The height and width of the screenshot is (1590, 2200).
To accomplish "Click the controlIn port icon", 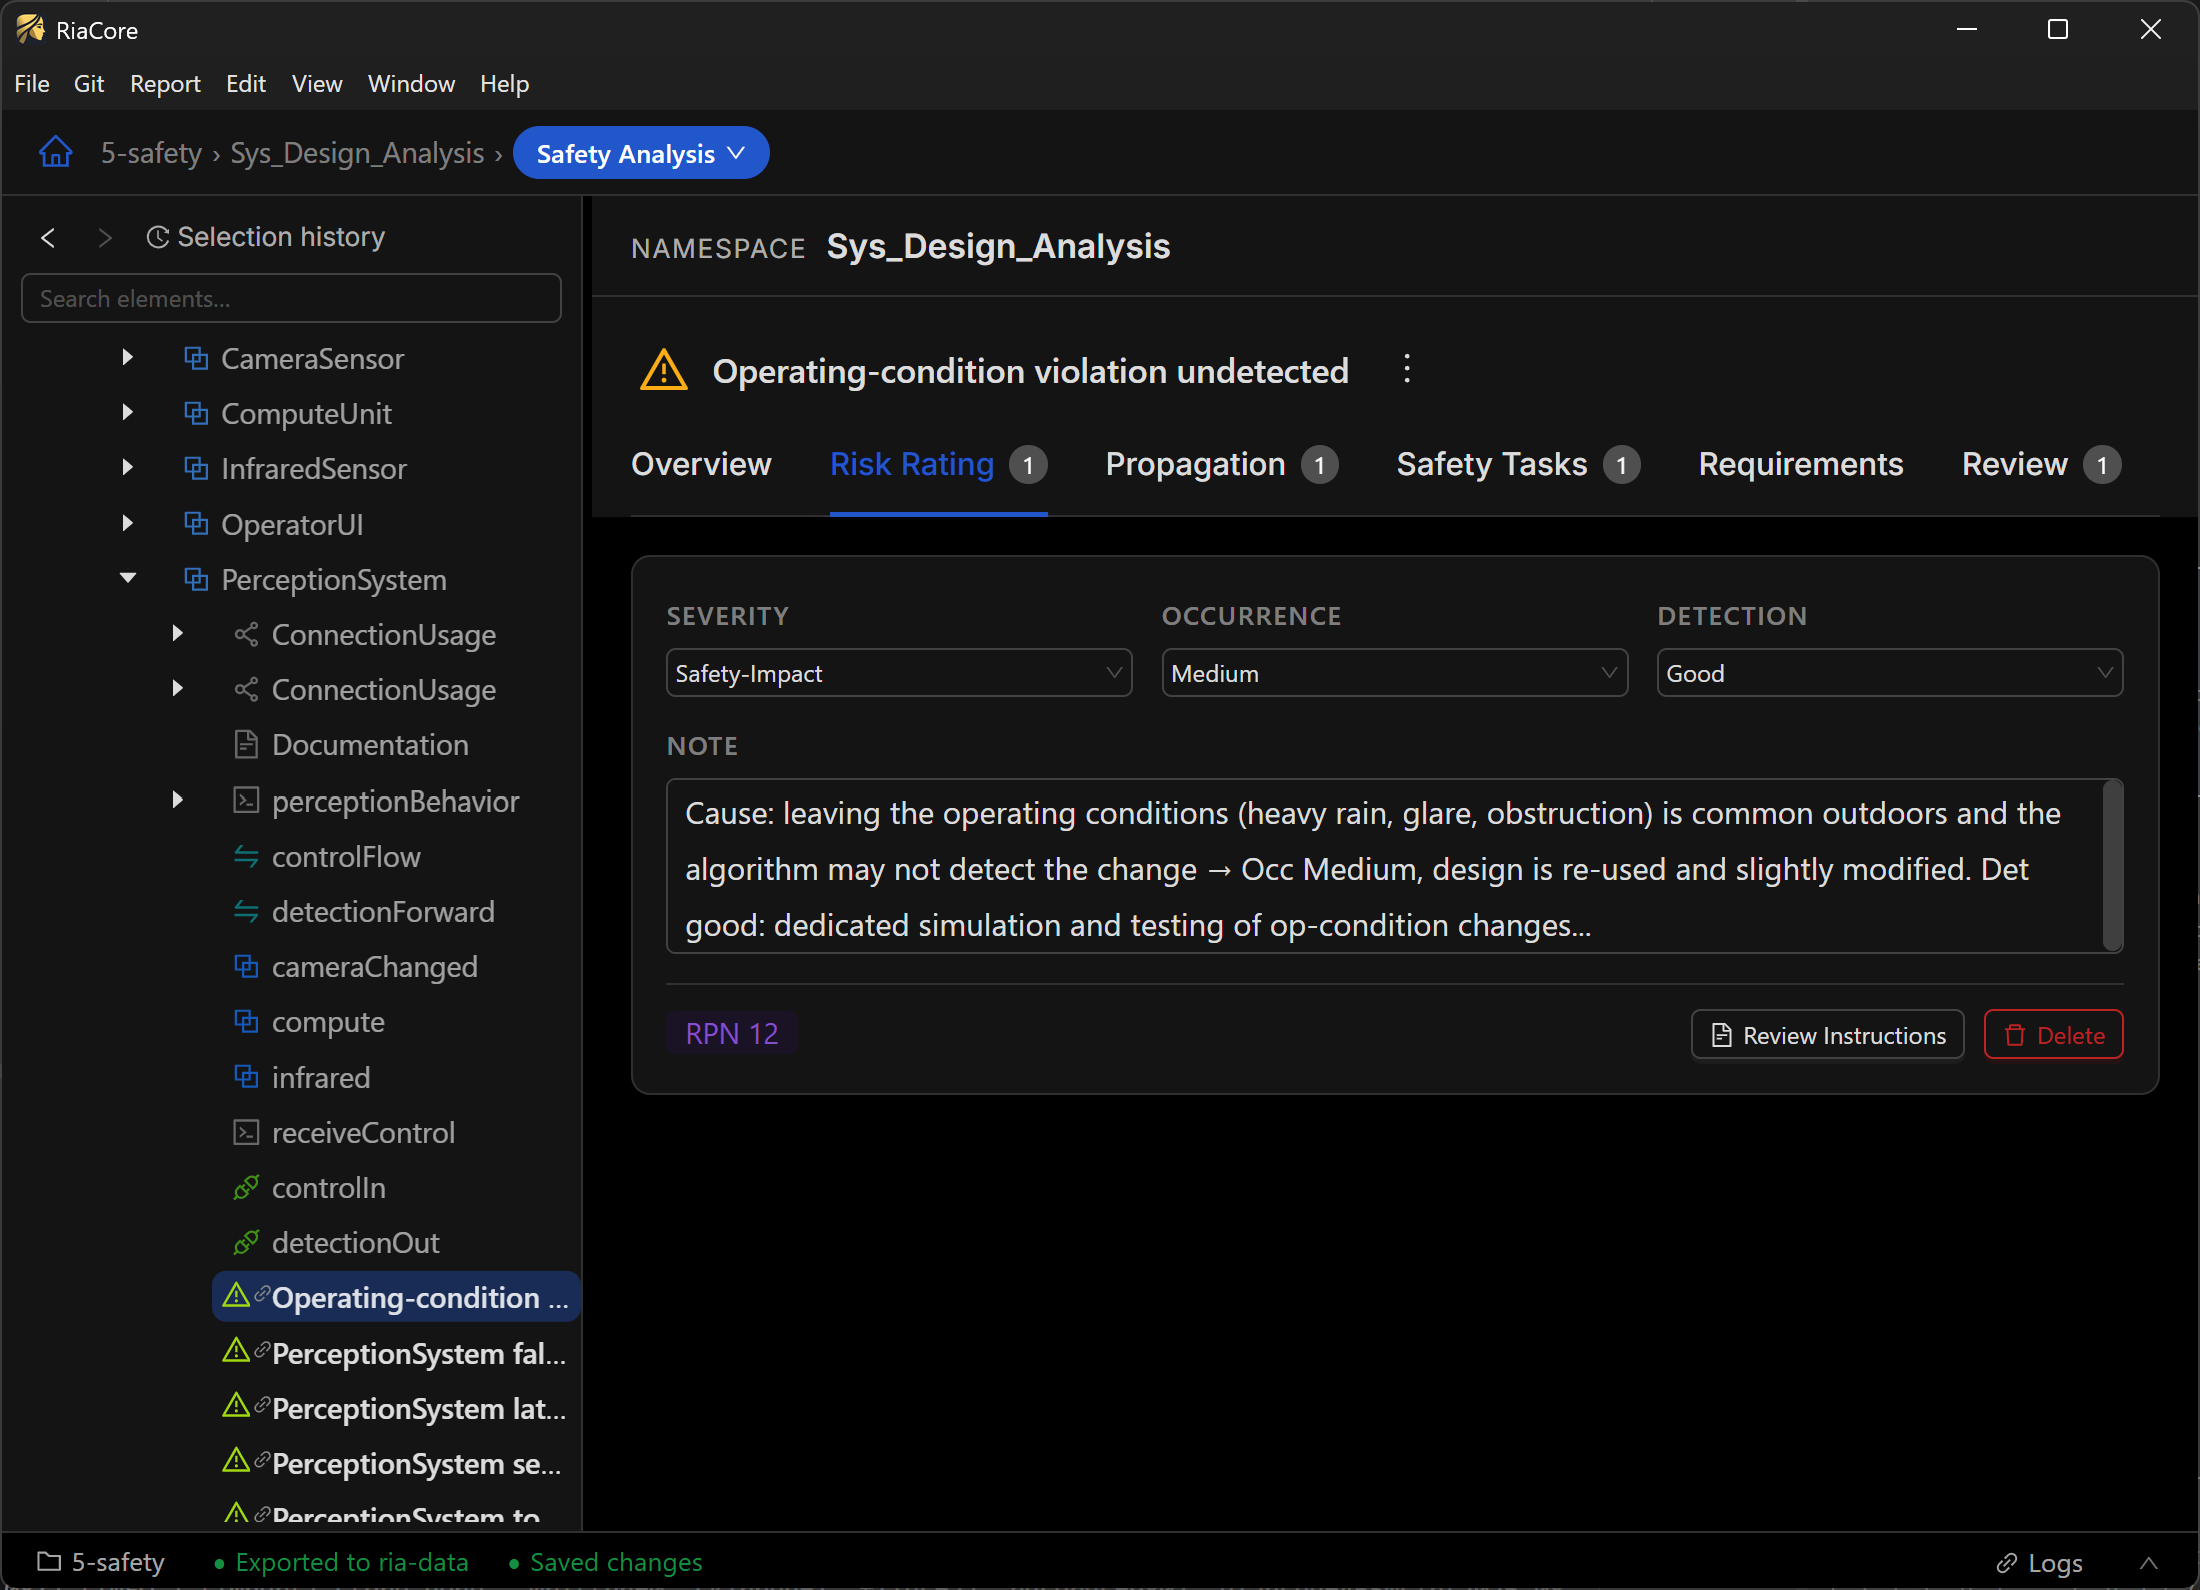I will [246, 1187].
